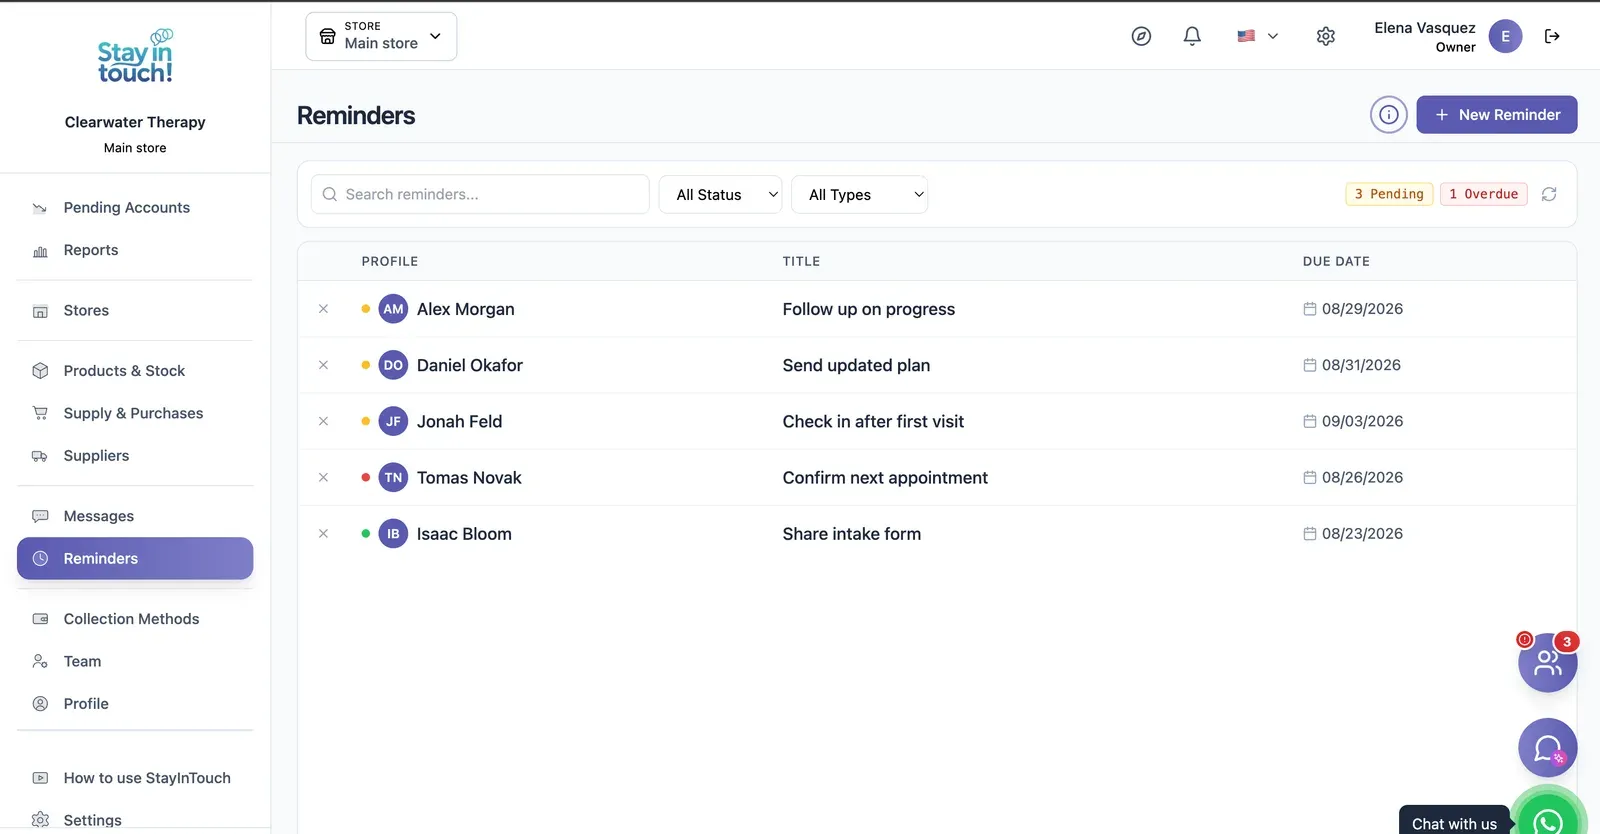Viewport: 1600px width, 834px height.
Task: Go to Team in the sidebar
Action: (135, 661)
